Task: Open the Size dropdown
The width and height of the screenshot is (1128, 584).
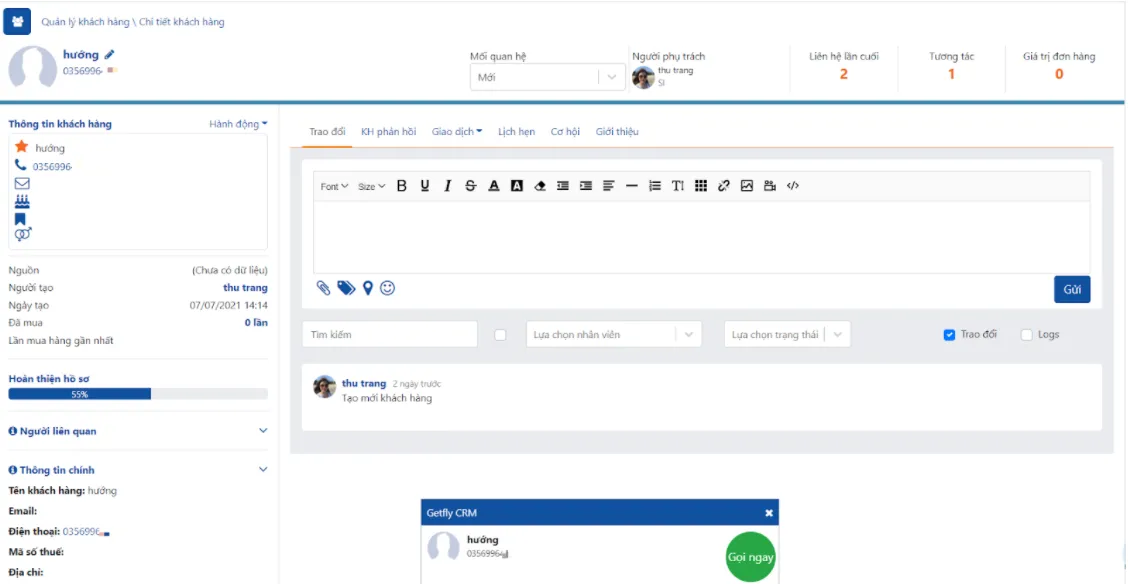Action: tap(372, 186)
